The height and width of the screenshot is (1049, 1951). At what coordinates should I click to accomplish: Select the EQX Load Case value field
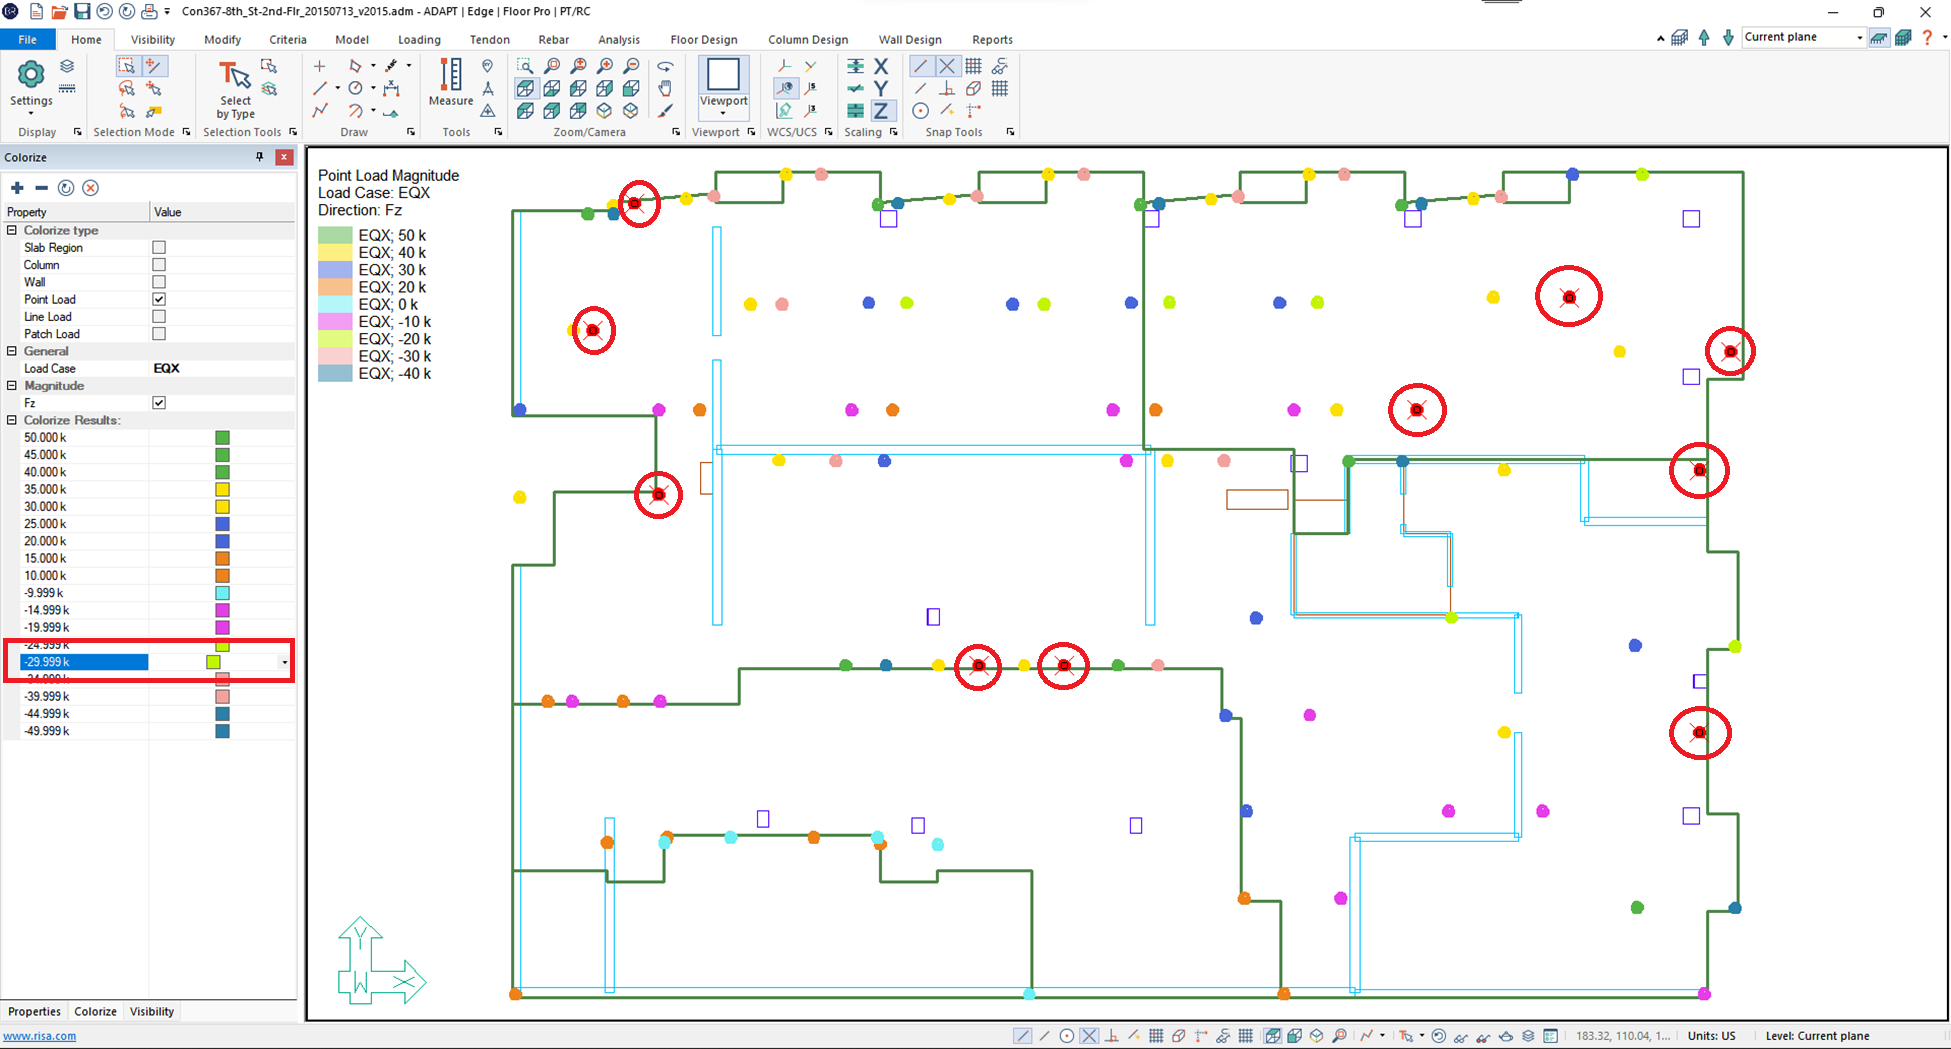tap(222, 368)
